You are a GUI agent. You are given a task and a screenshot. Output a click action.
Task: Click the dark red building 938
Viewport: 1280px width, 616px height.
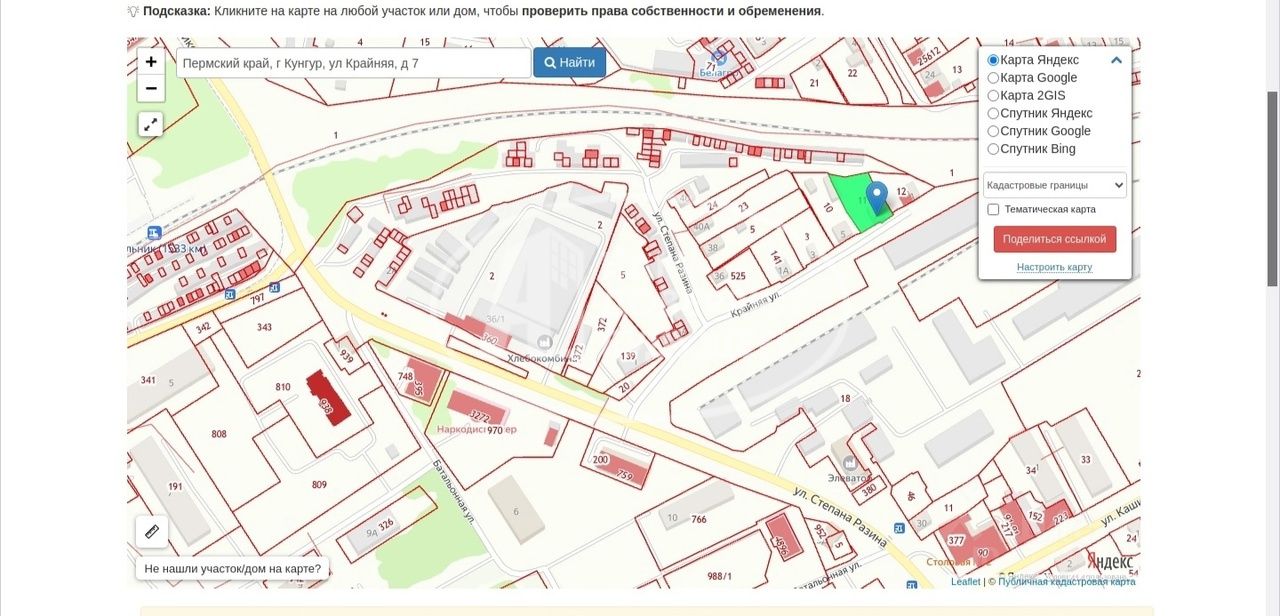tap(328, 397)
